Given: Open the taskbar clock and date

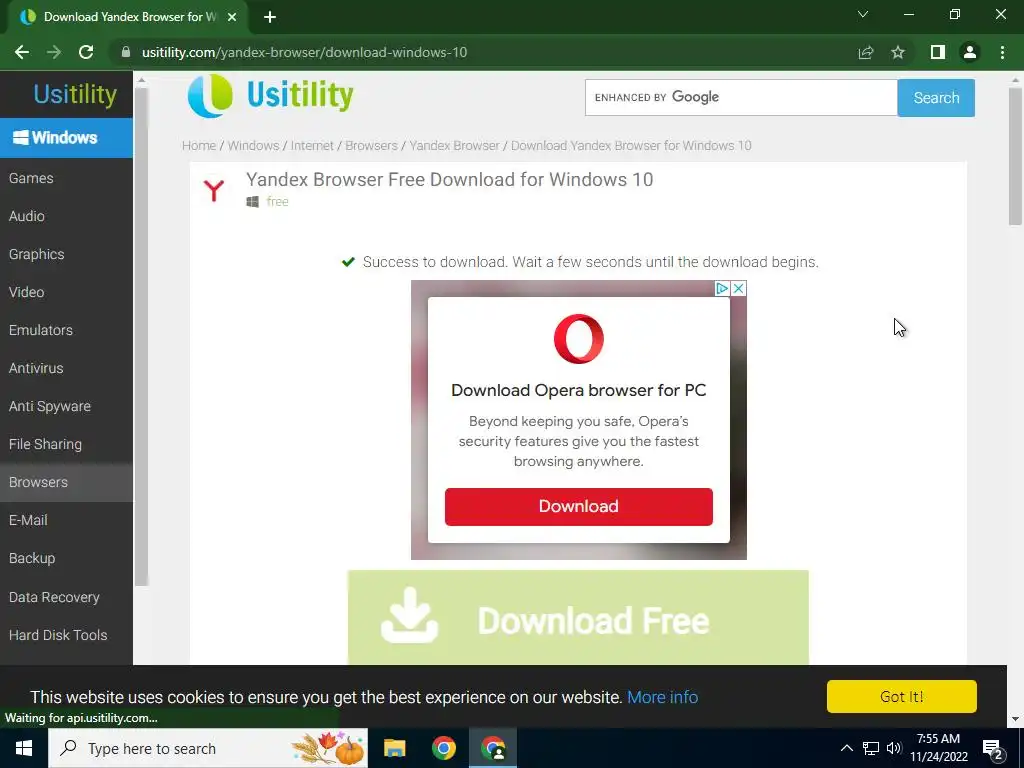Looking at the screenshot, I should [x=938, y=748].
